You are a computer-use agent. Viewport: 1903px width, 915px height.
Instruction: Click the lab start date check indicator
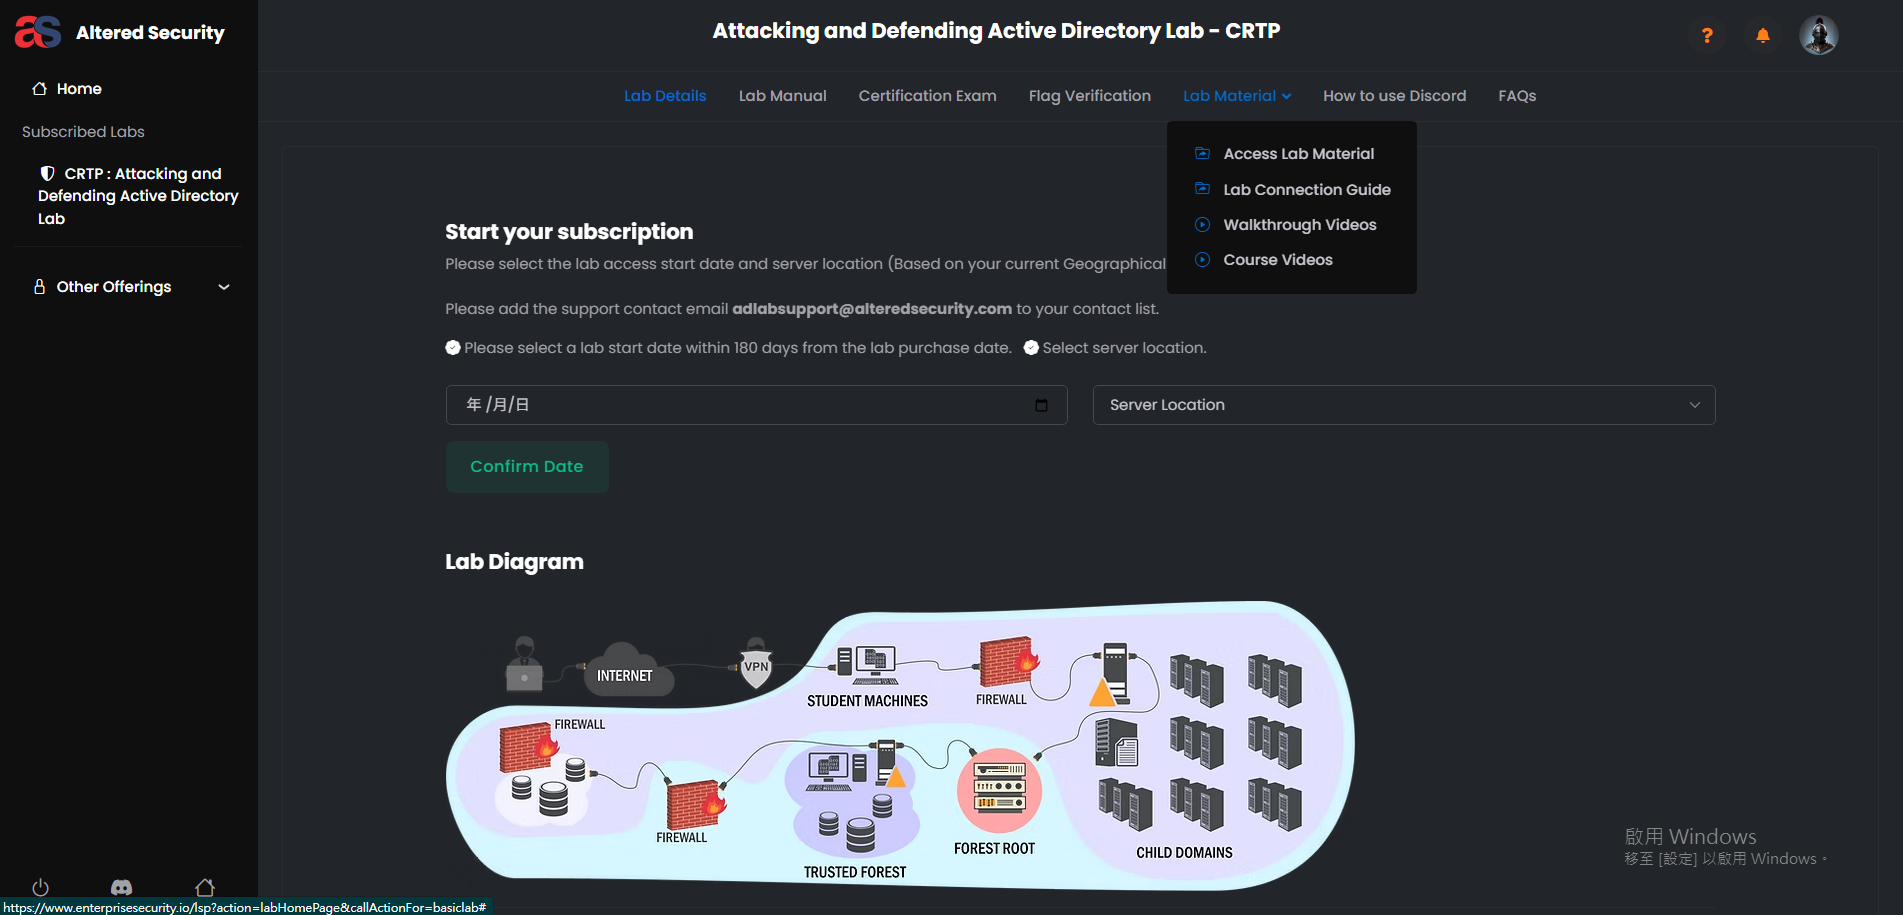coord(453,348)
